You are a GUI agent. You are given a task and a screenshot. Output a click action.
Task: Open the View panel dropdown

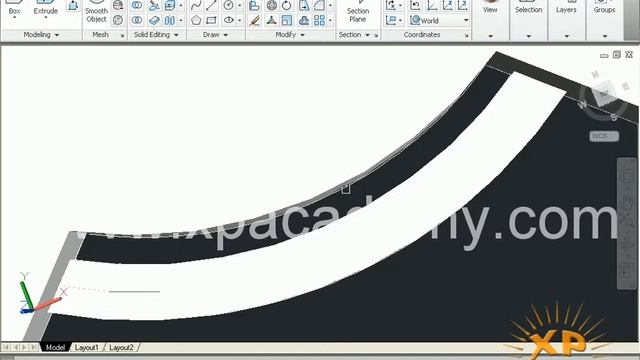coord(490,36)
